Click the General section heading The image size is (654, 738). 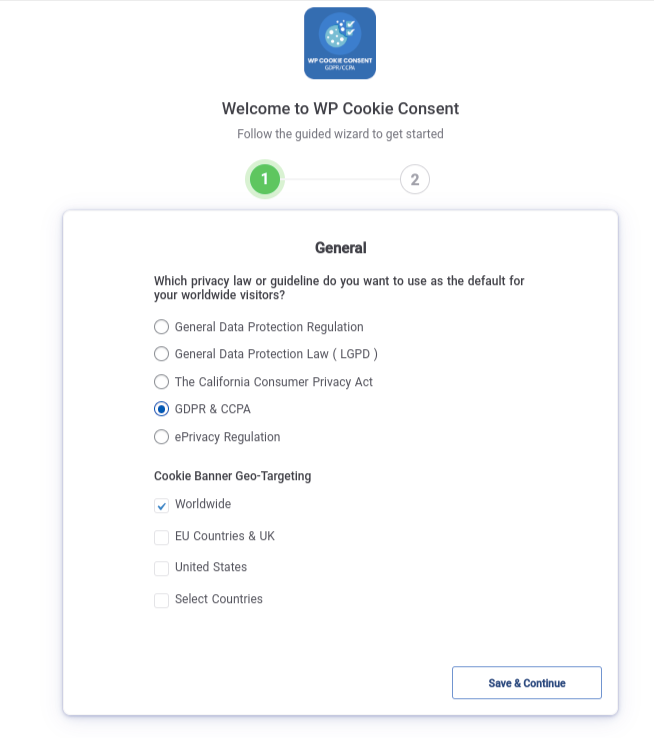click(x=341, y=248)
